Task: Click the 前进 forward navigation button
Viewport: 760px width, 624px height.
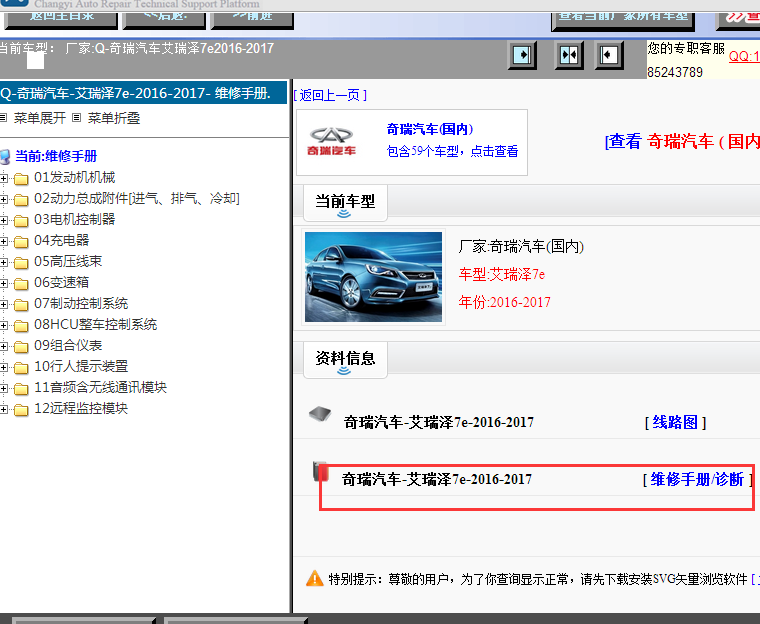Action: [x=252, y=20]
